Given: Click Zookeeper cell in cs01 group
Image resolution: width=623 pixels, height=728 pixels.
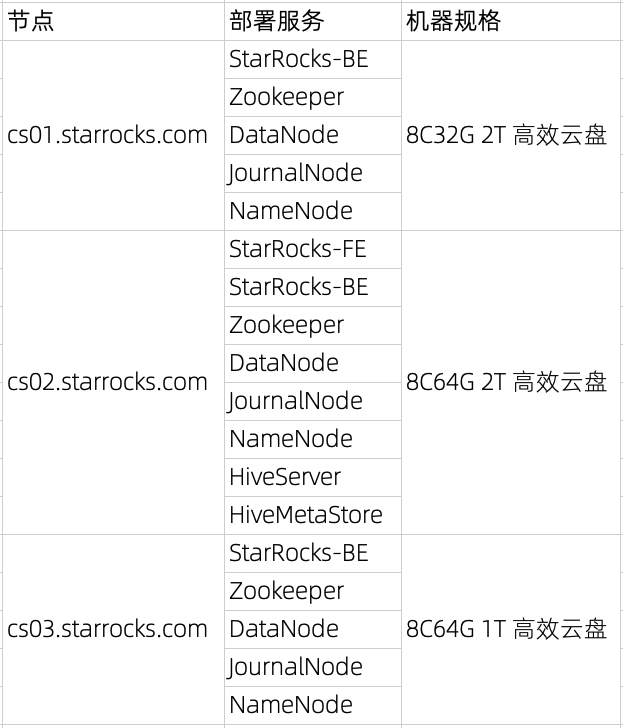Looking at the screenshot, I should tap(313, 98).
